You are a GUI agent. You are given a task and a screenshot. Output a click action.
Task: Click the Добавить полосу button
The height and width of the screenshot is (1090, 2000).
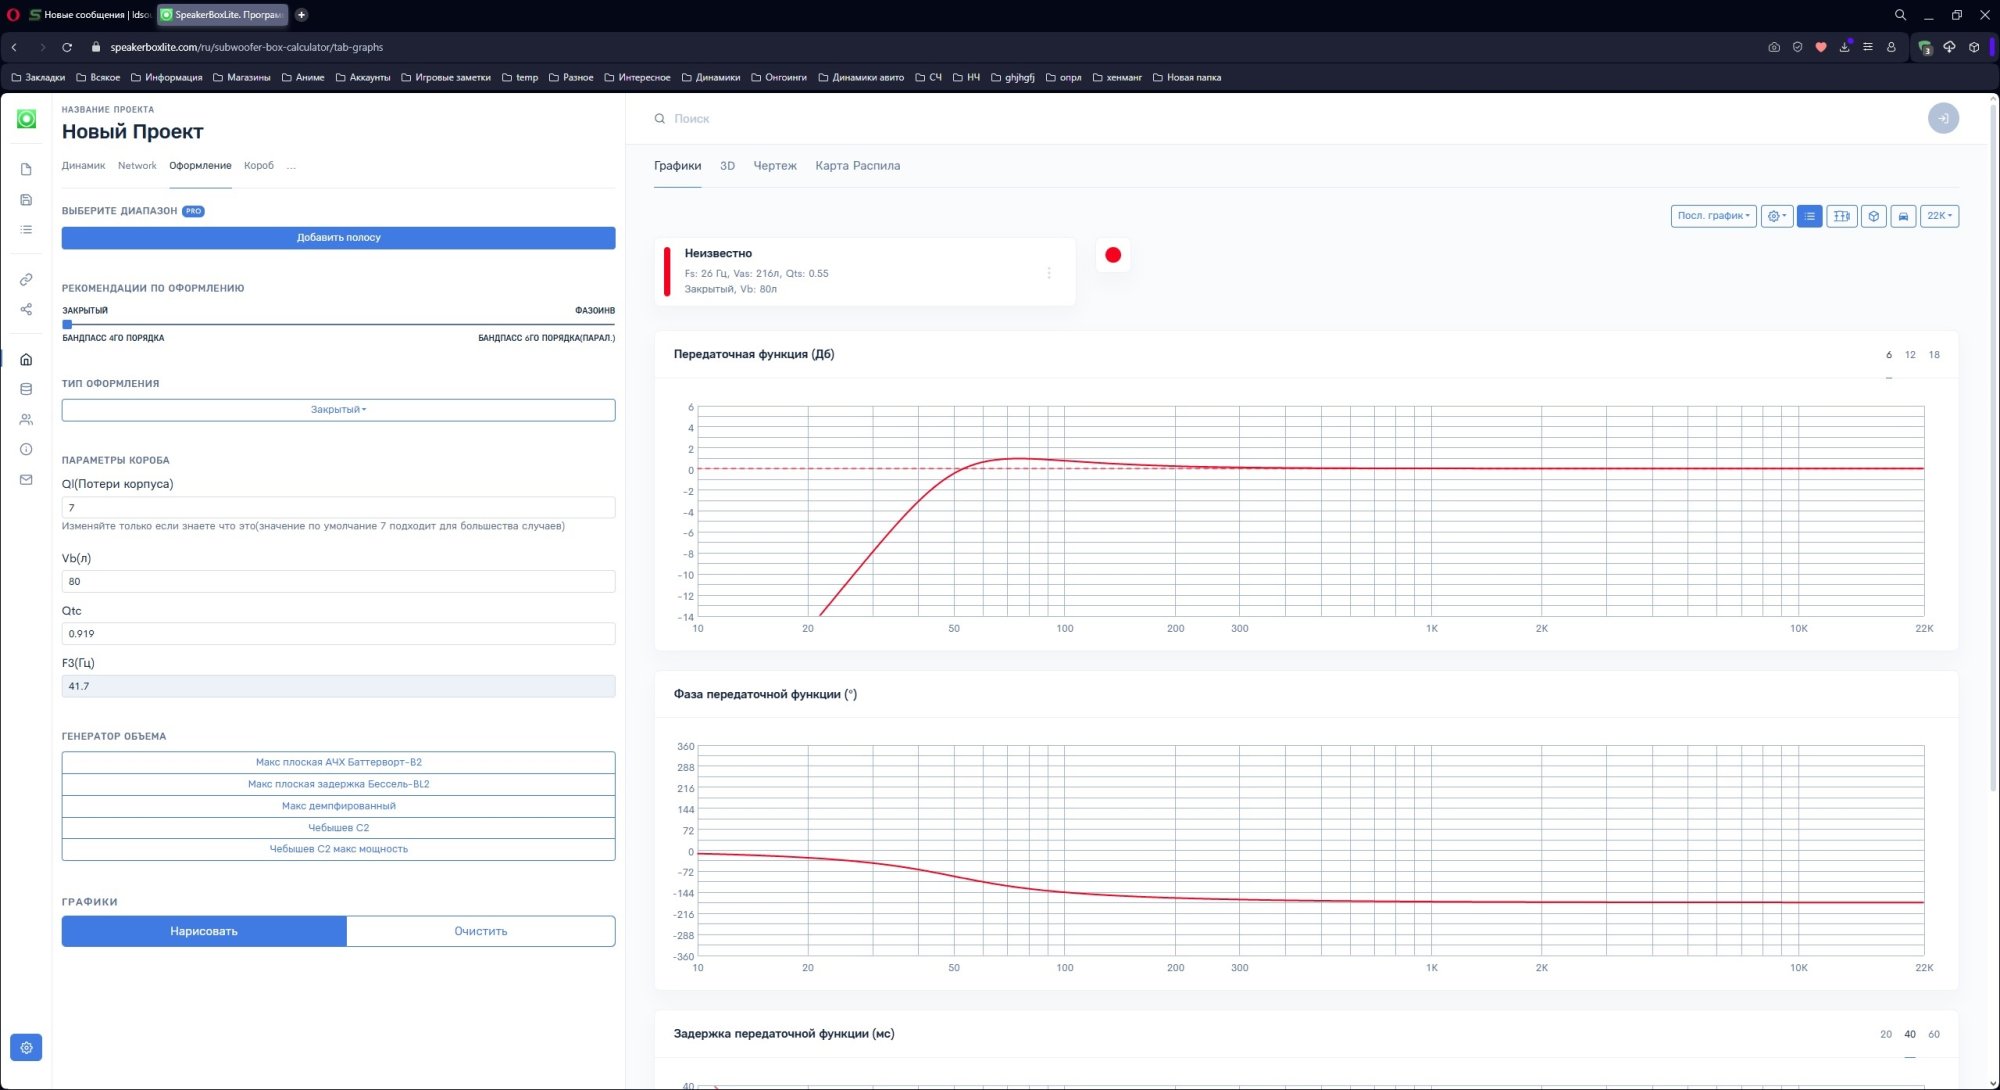pos(338,238)
